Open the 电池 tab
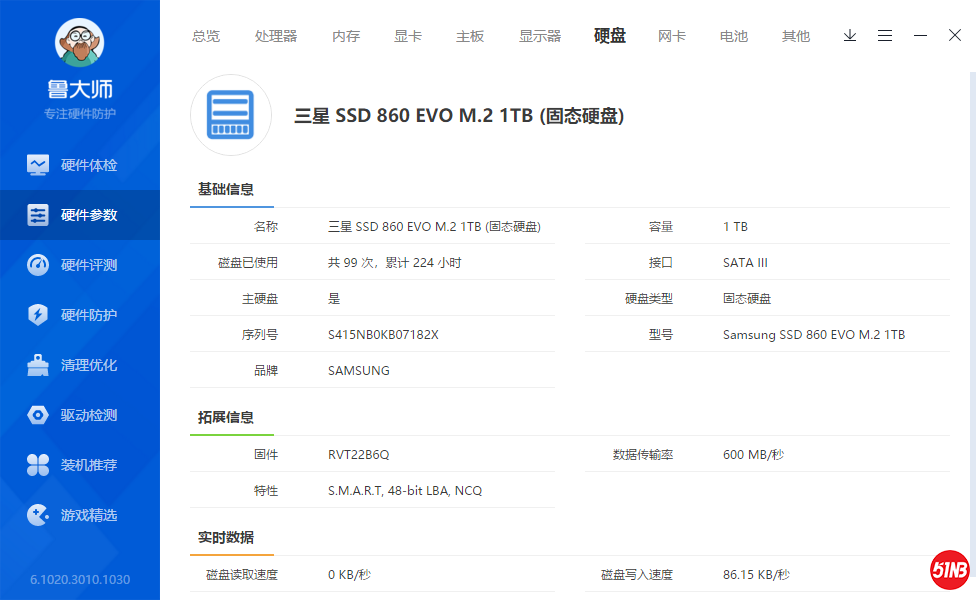 (733, 36)
